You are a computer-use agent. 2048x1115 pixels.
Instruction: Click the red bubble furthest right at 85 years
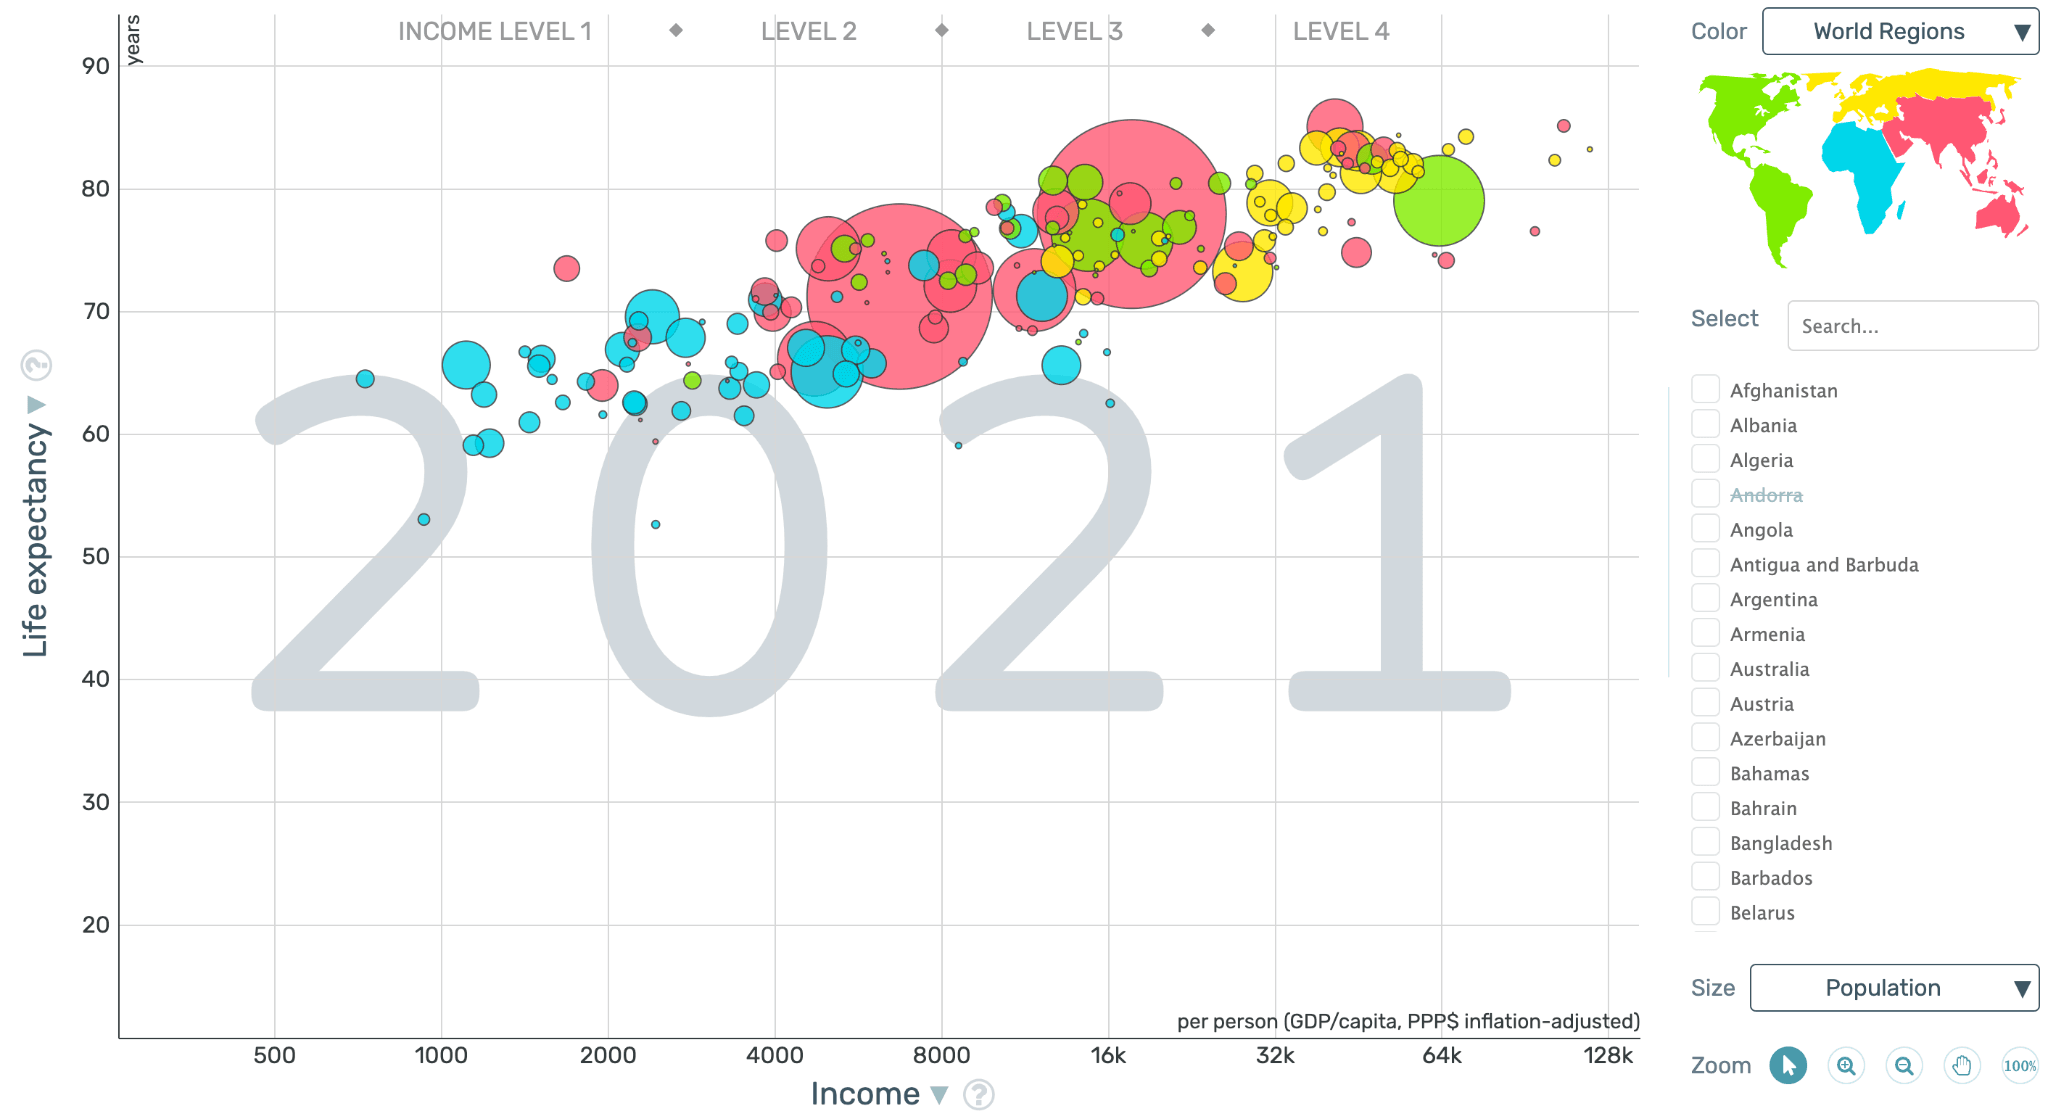(1564, 126)
